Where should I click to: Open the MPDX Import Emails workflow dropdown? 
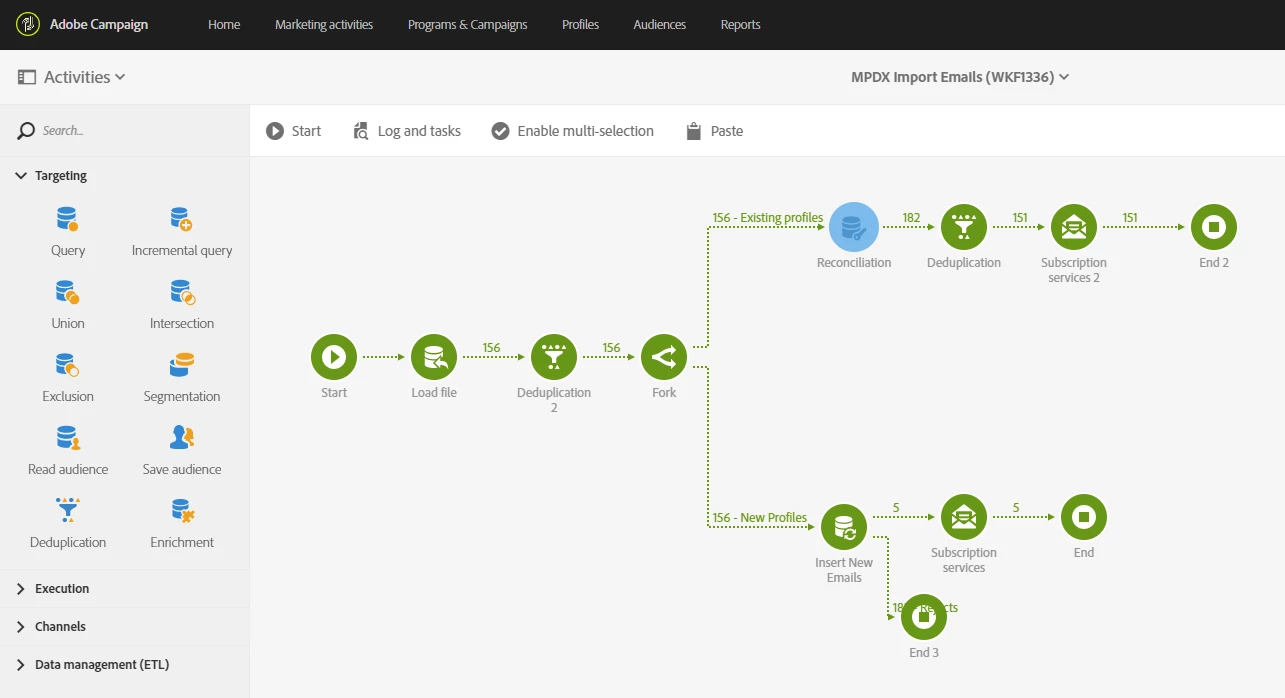pos(960,77)
